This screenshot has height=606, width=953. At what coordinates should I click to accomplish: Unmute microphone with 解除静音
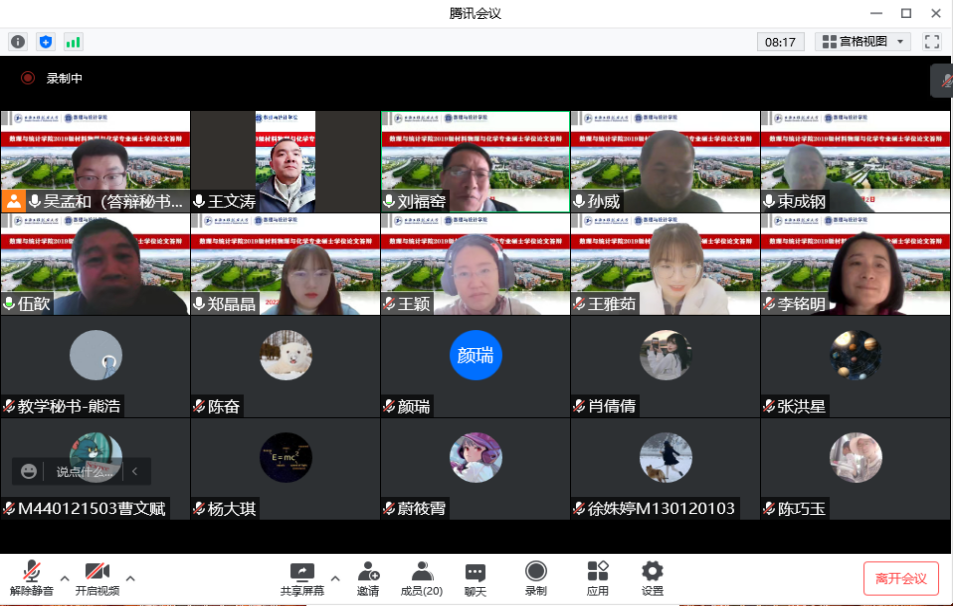[31, 578]
